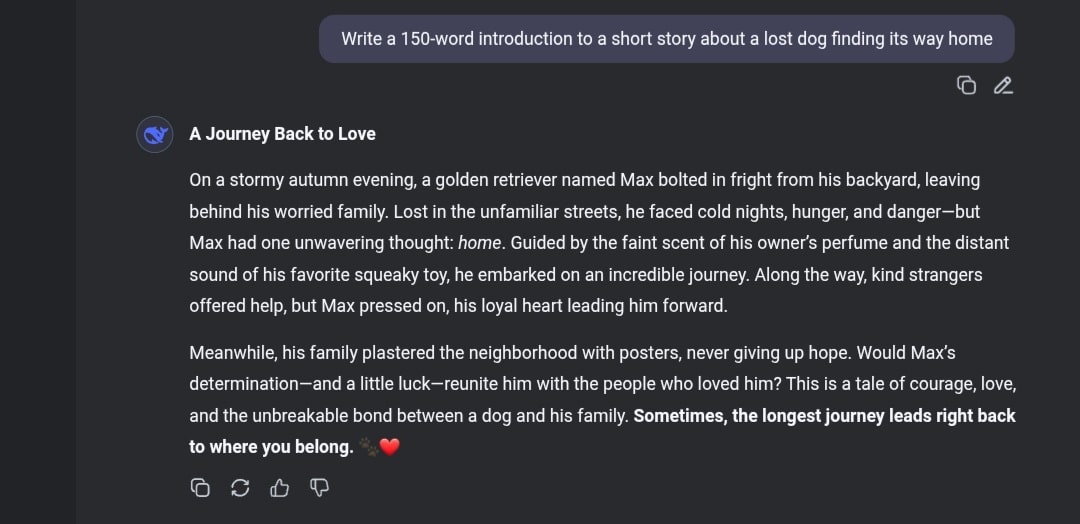Click the paw prints emoji
Viewport: 1080px width, 524px height.
(x=368, y=448)
